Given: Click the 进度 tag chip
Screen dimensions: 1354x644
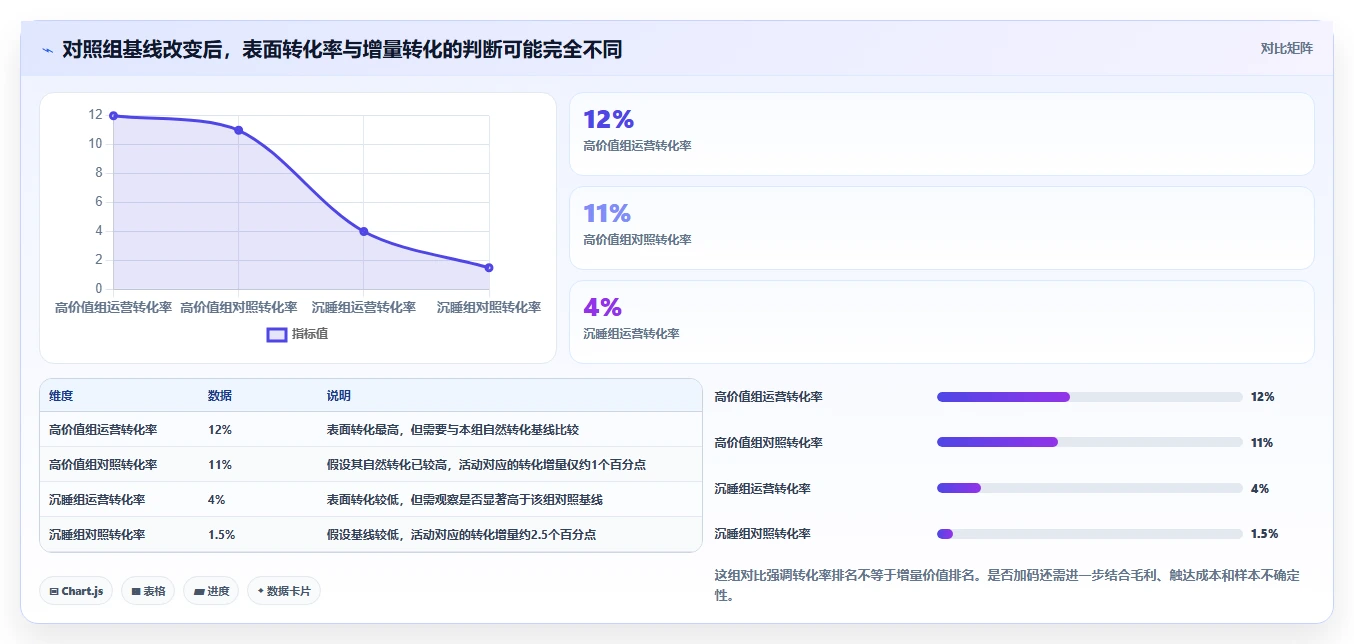Looking at the screenshot, I should tap(211, 591).
